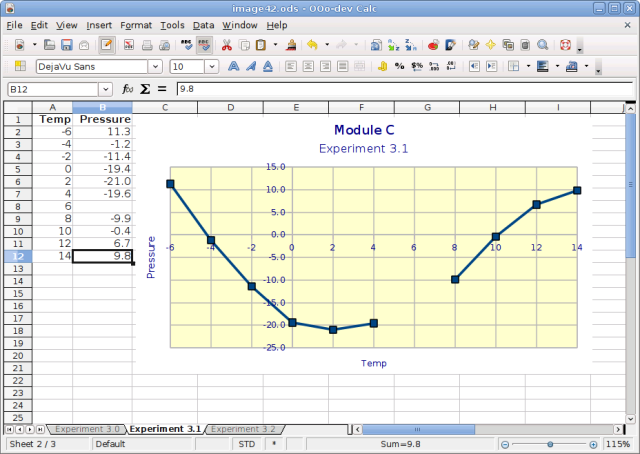This screenshot has height=454, width=640.
Task: Open the Name Box cell reference dropdown
Action: pos(106,89)
